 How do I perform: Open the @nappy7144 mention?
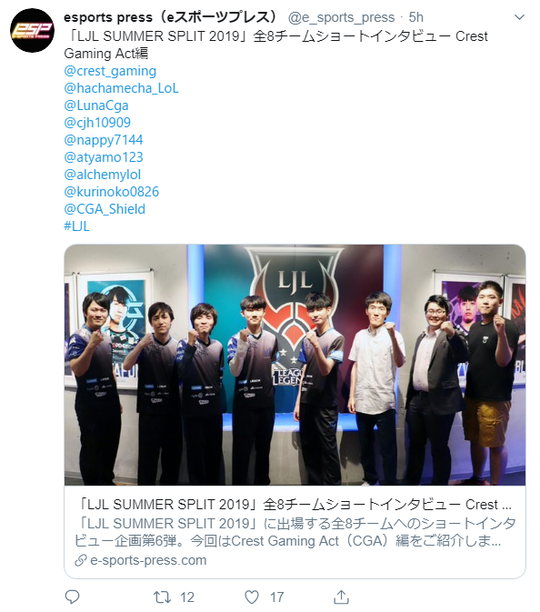(x=103, y=140)
